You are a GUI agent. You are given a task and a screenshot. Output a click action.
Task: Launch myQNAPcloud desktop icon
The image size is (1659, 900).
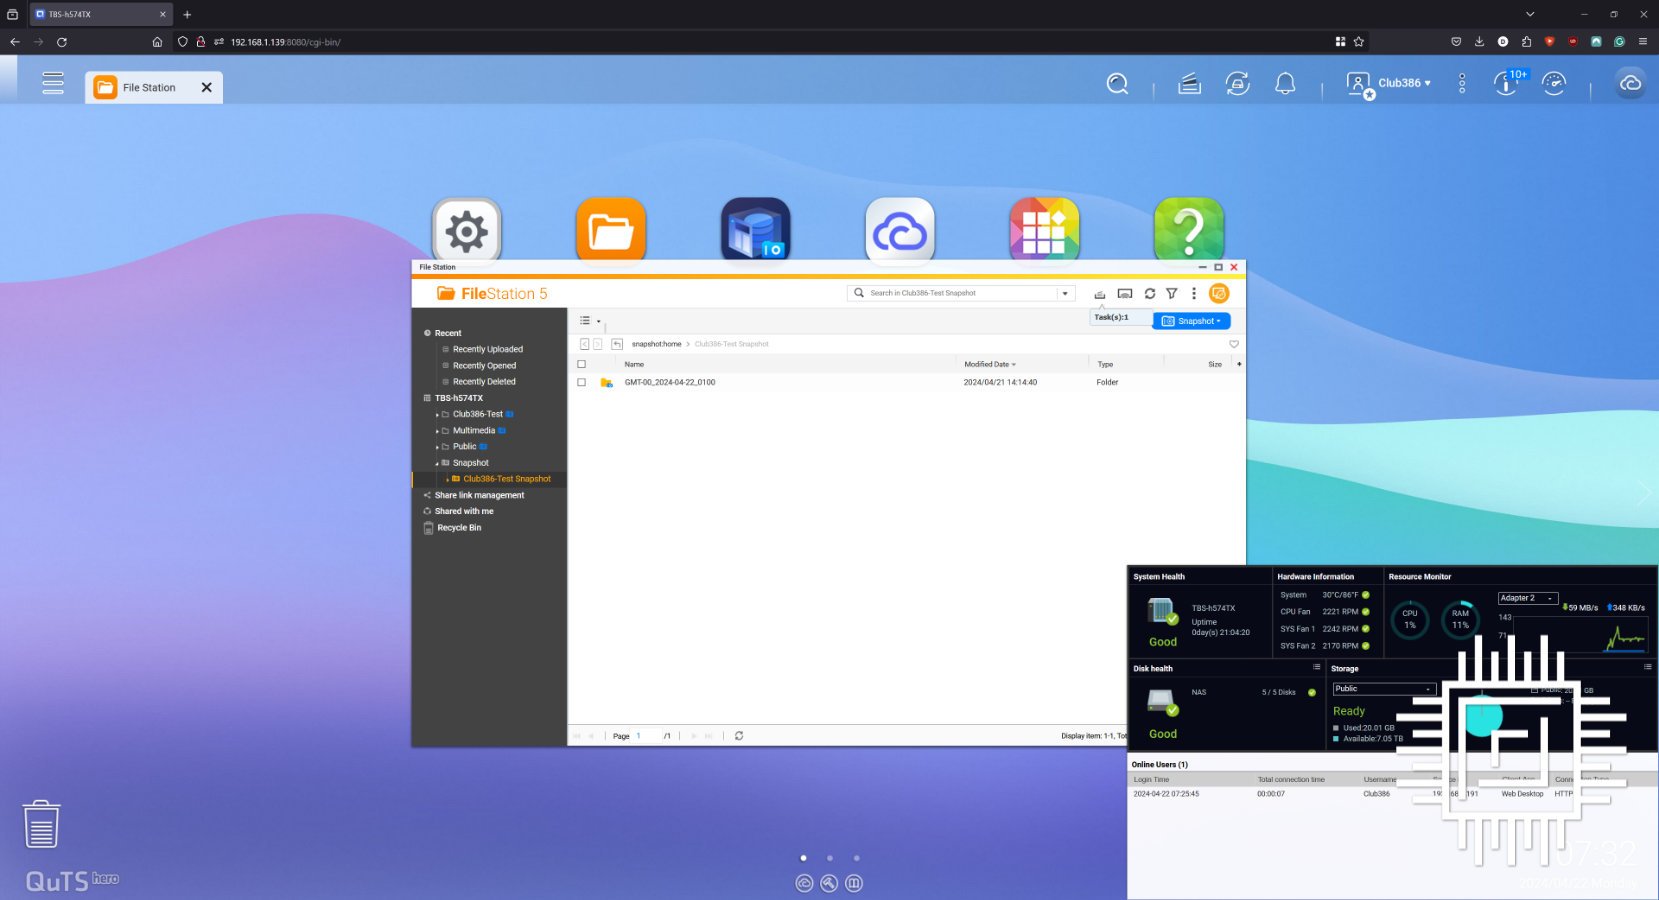coord(900,229)
